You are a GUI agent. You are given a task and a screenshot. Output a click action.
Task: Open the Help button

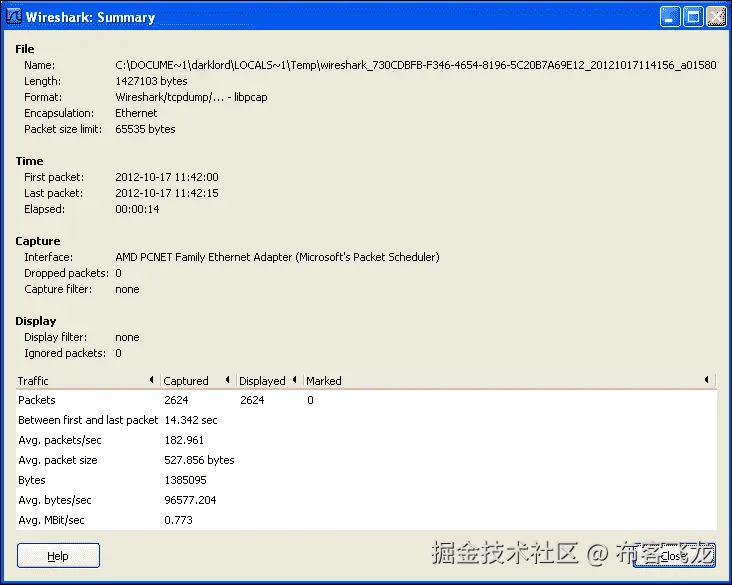(58, 556)
